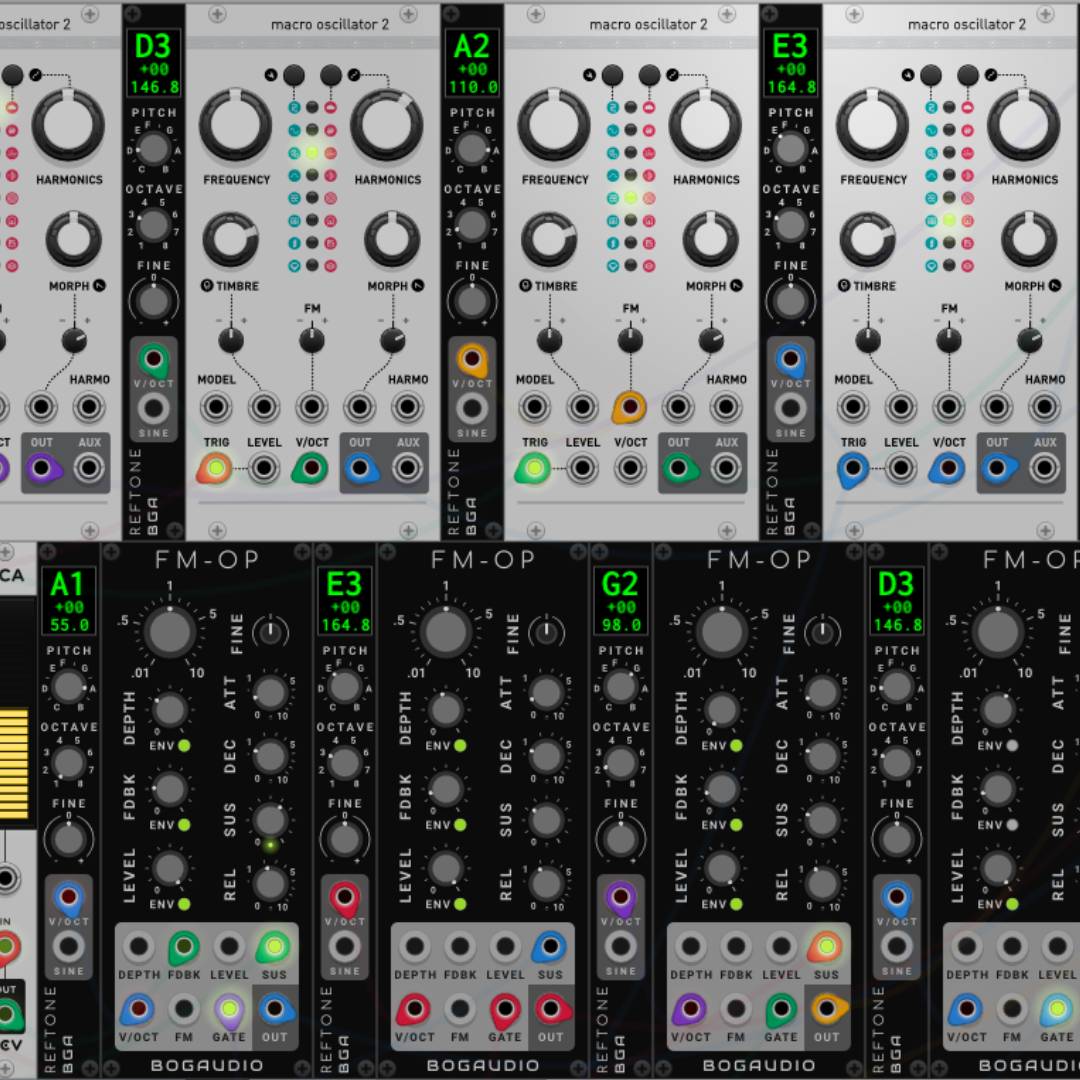Viewport: 1080px width, 1080px height.
Task: Click the orange TRIG jack on the macro oscillator
Action: [215, 468]
